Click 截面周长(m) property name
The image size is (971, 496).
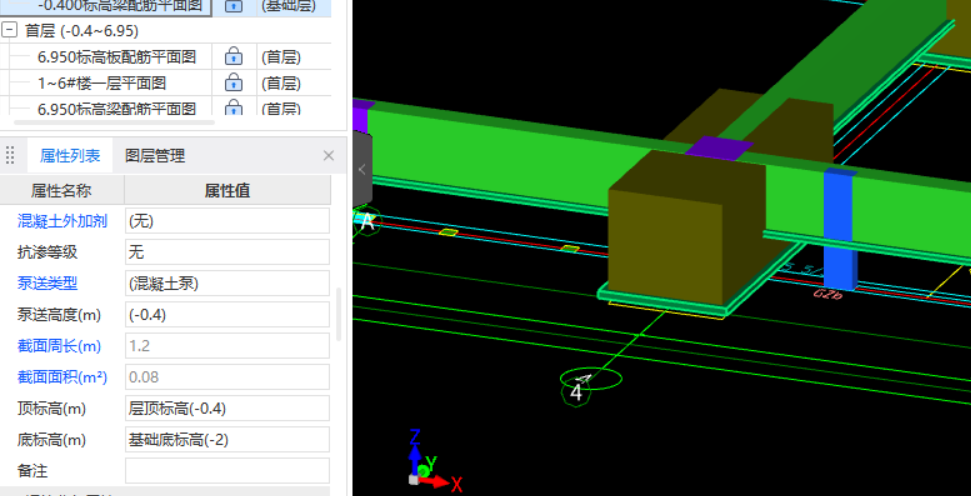click(x=59, y=346)
